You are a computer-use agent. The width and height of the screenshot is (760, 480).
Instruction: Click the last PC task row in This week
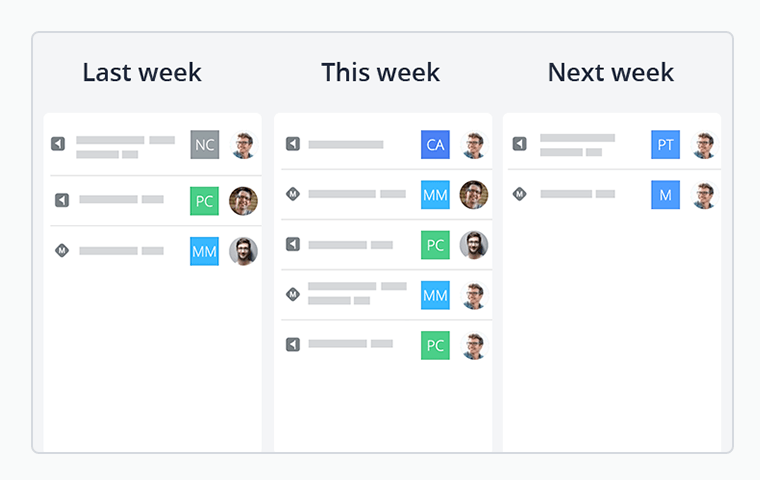point(387,345)
